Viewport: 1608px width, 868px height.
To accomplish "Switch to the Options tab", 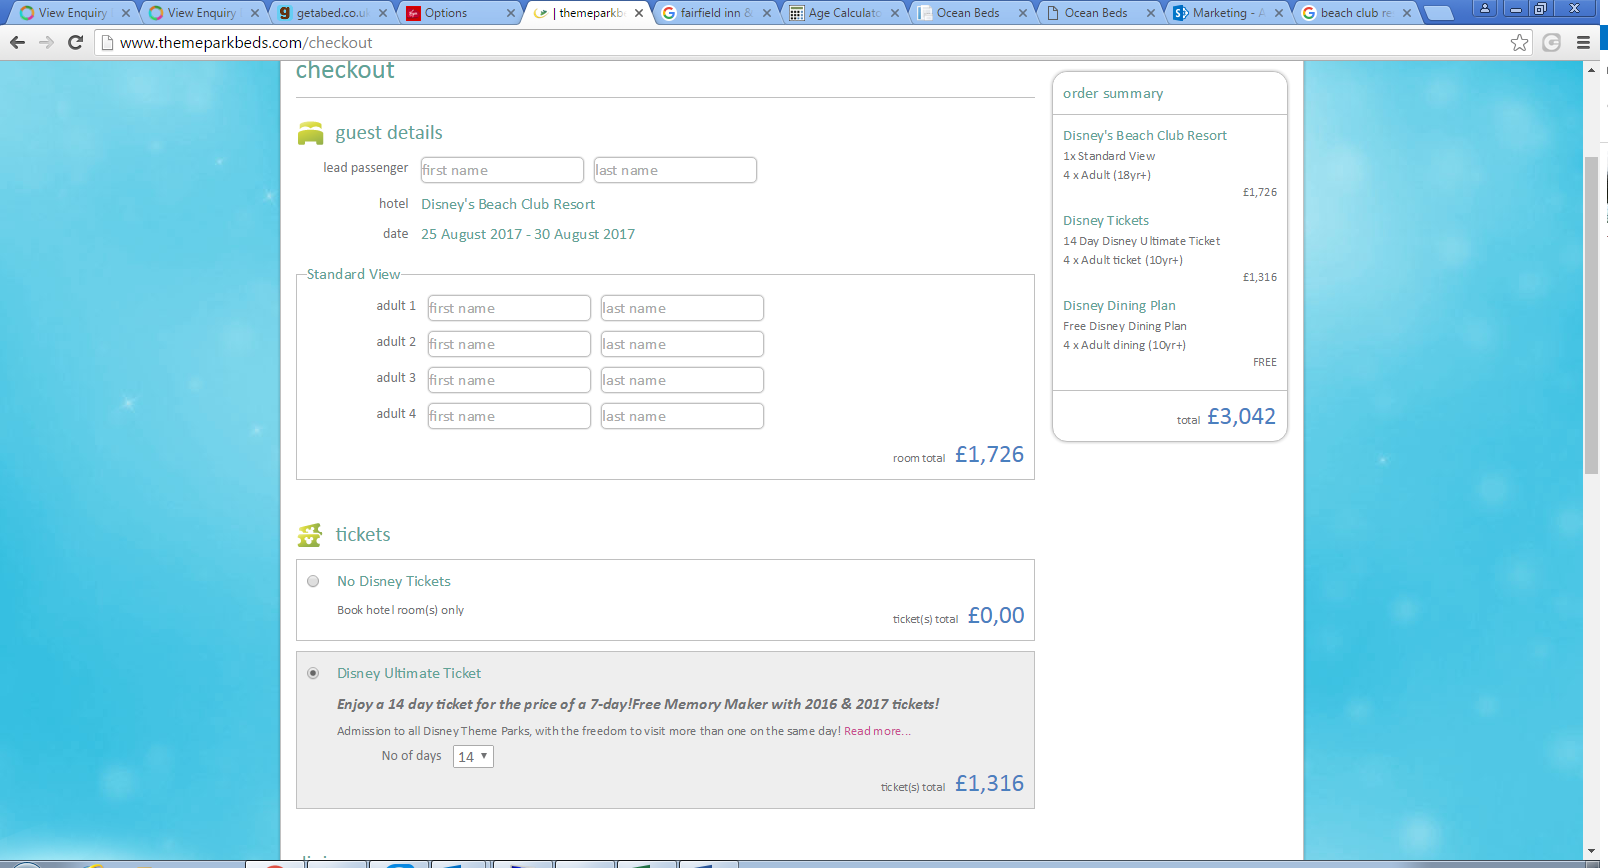I will pos(460,13).
